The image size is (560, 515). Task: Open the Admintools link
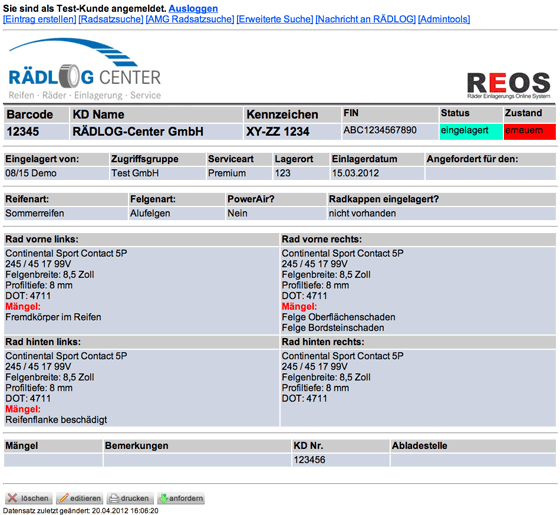(x=444, y=19)
